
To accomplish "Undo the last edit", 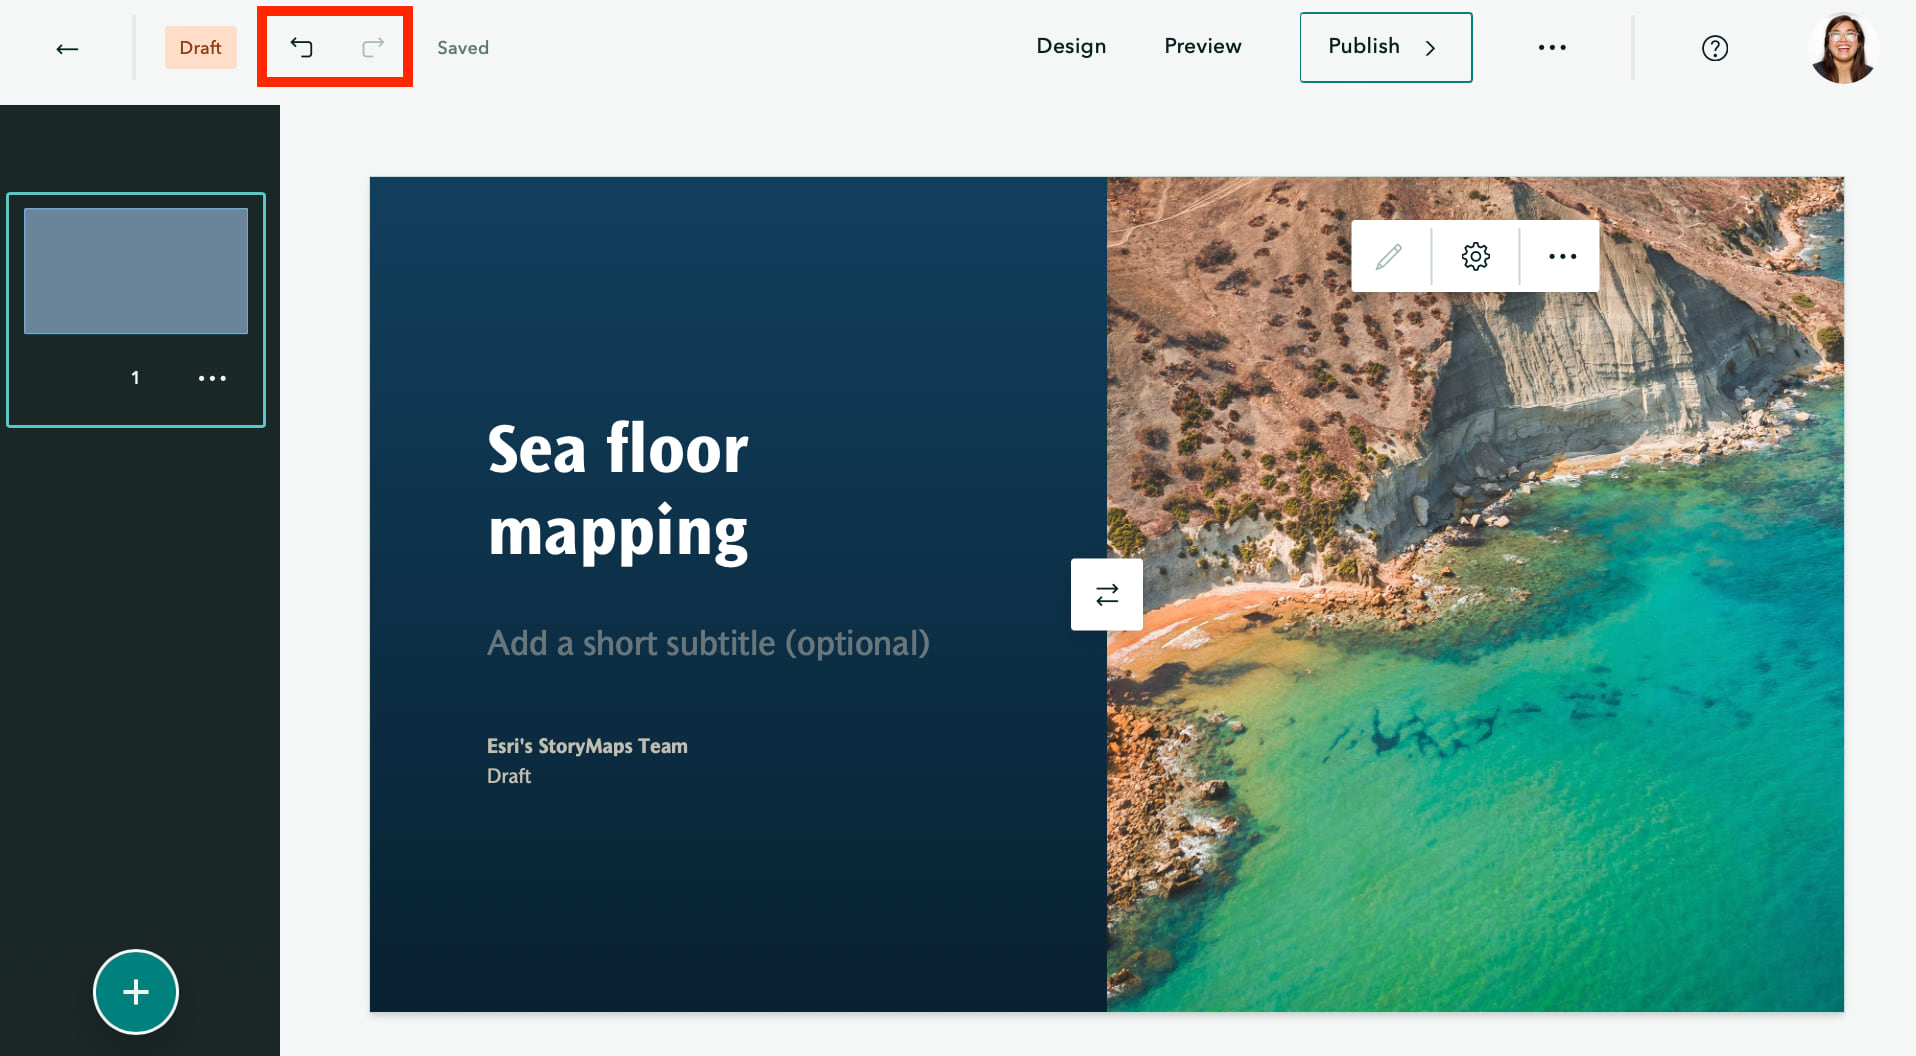I will tap(301, 47).
